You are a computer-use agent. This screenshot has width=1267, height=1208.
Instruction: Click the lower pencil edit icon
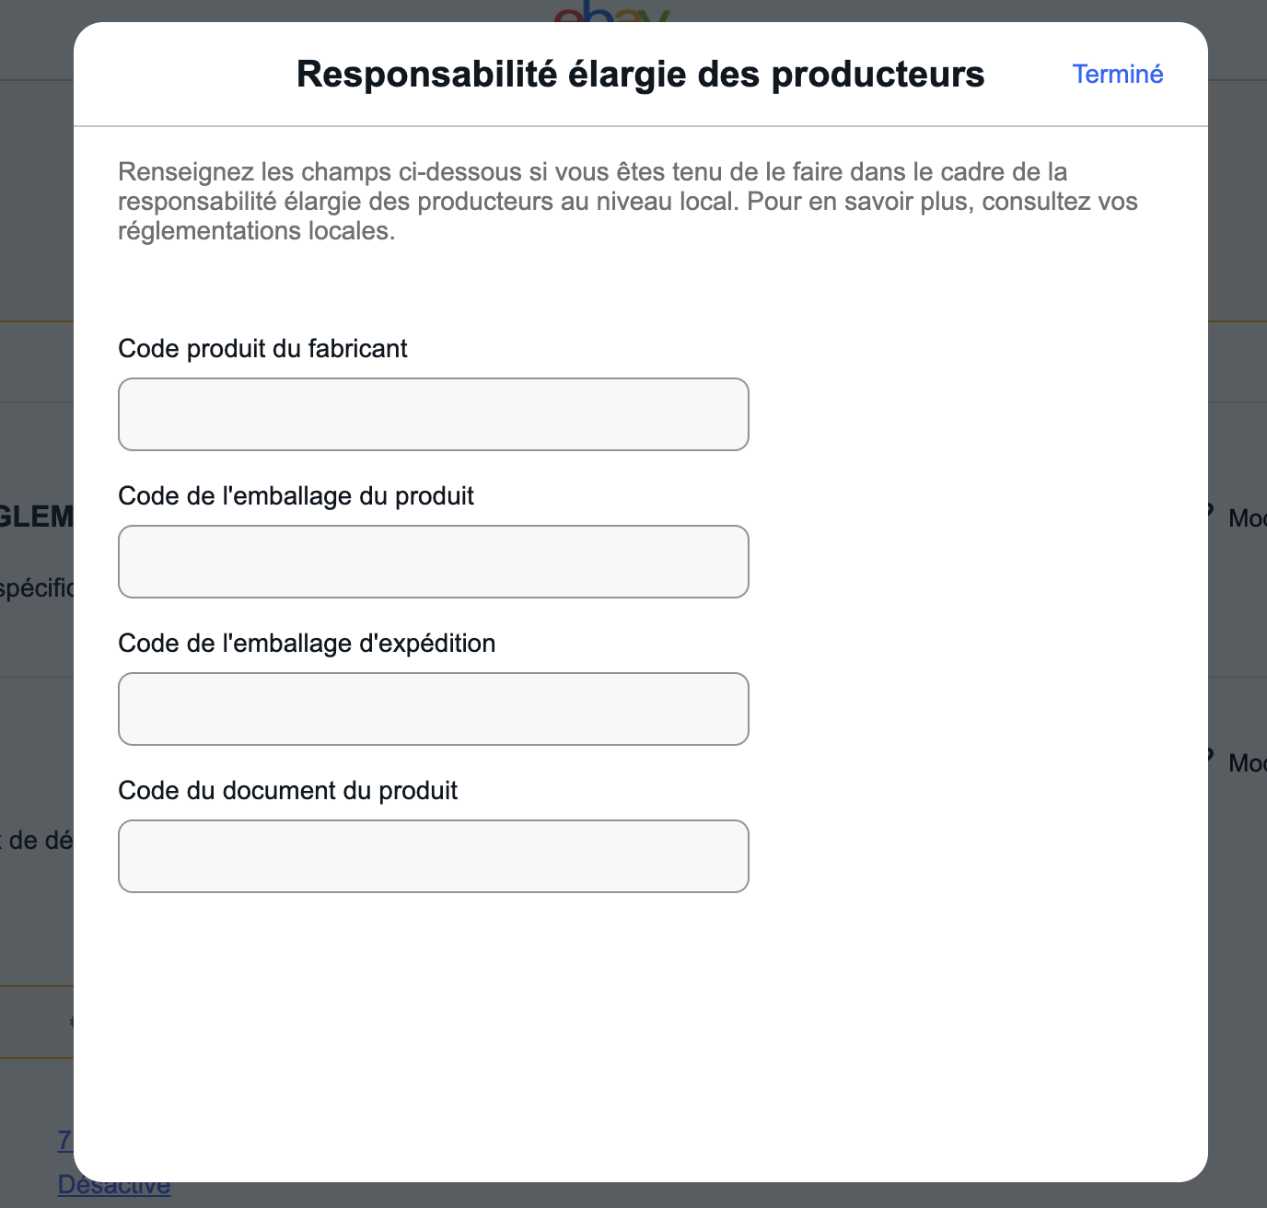tap(1211, 757)
